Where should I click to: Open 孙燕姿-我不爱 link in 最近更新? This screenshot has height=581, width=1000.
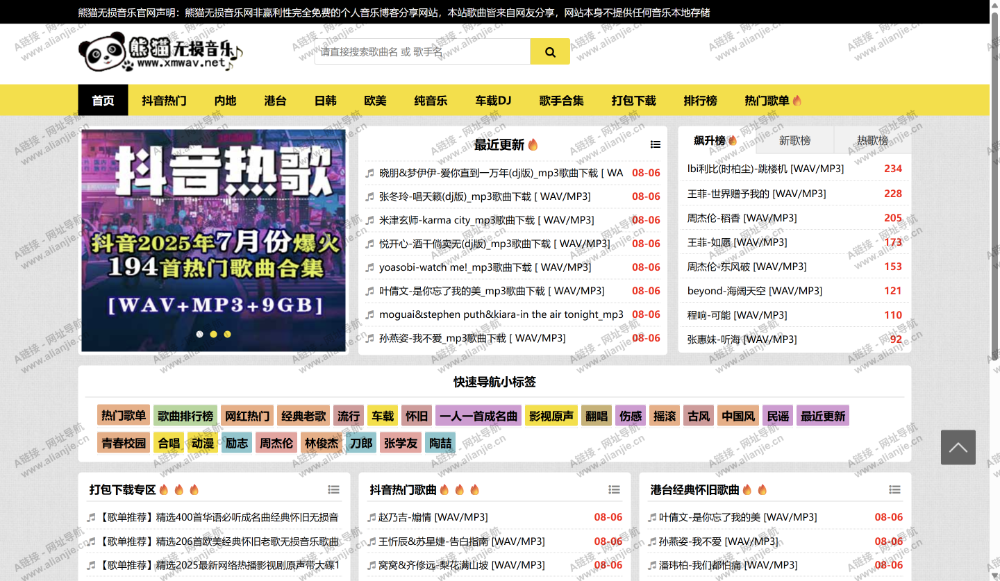coord(473,338)
